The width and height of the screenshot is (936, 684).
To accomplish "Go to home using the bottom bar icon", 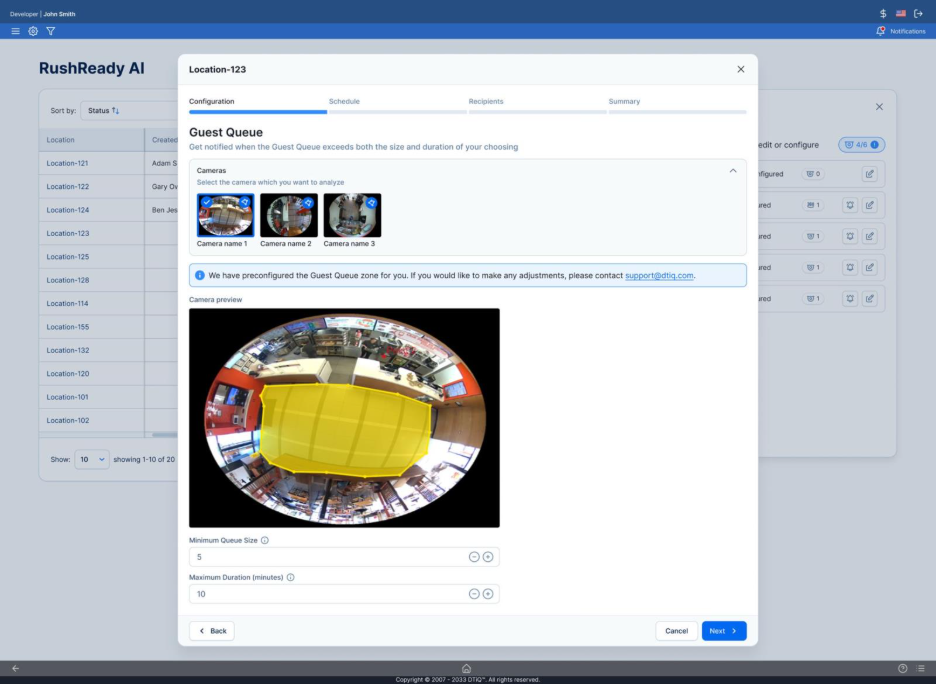I will pos(466,668).
